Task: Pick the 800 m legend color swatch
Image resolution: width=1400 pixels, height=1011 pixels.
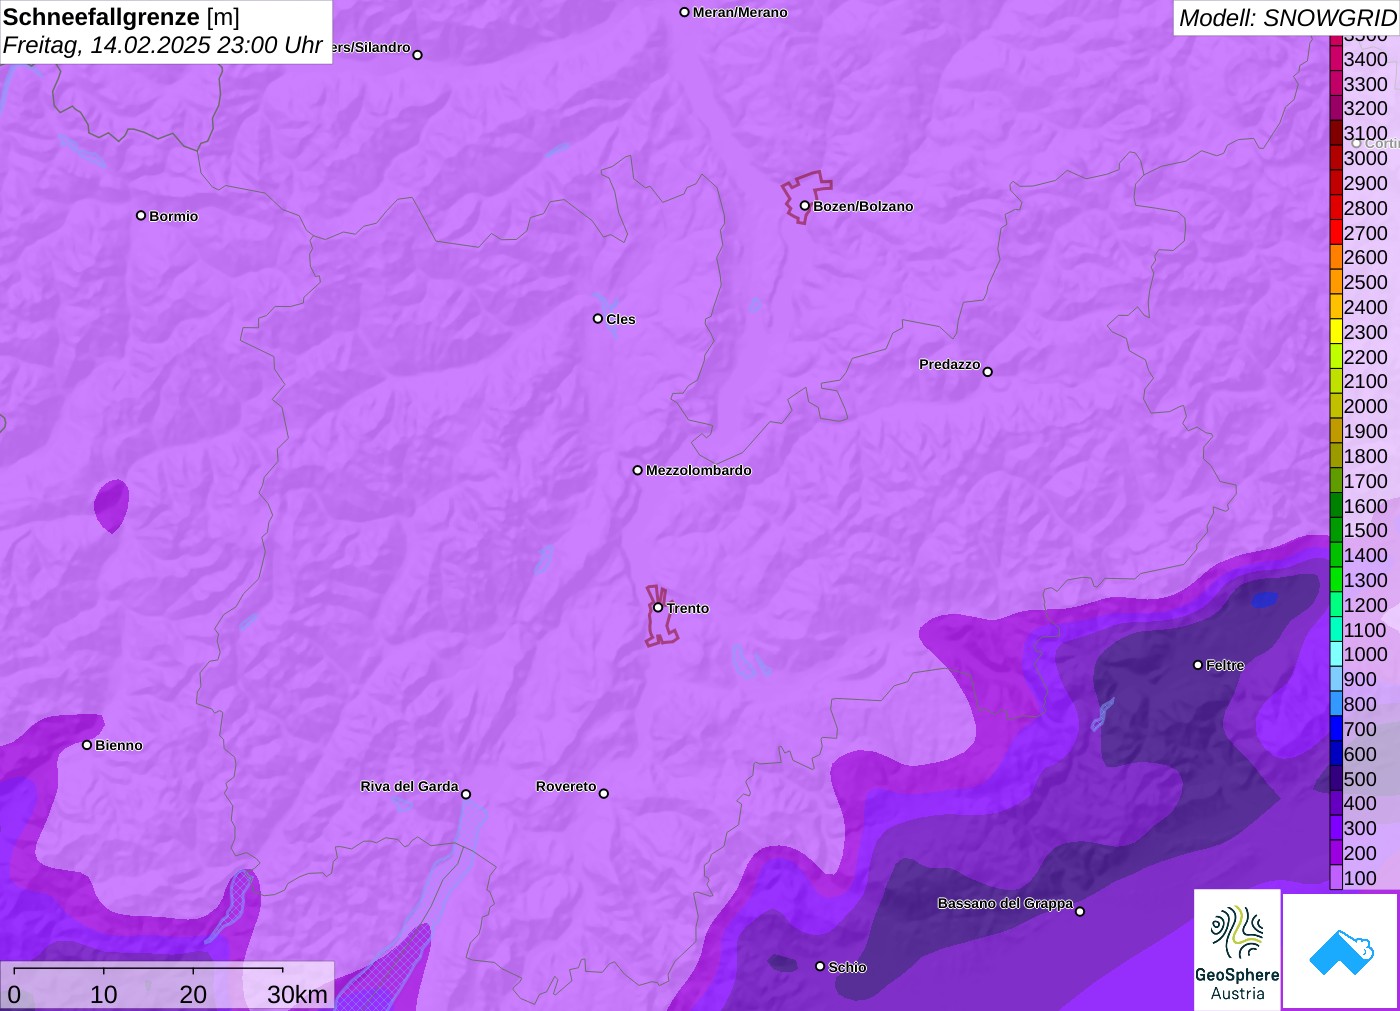Action: point(1336,704)
